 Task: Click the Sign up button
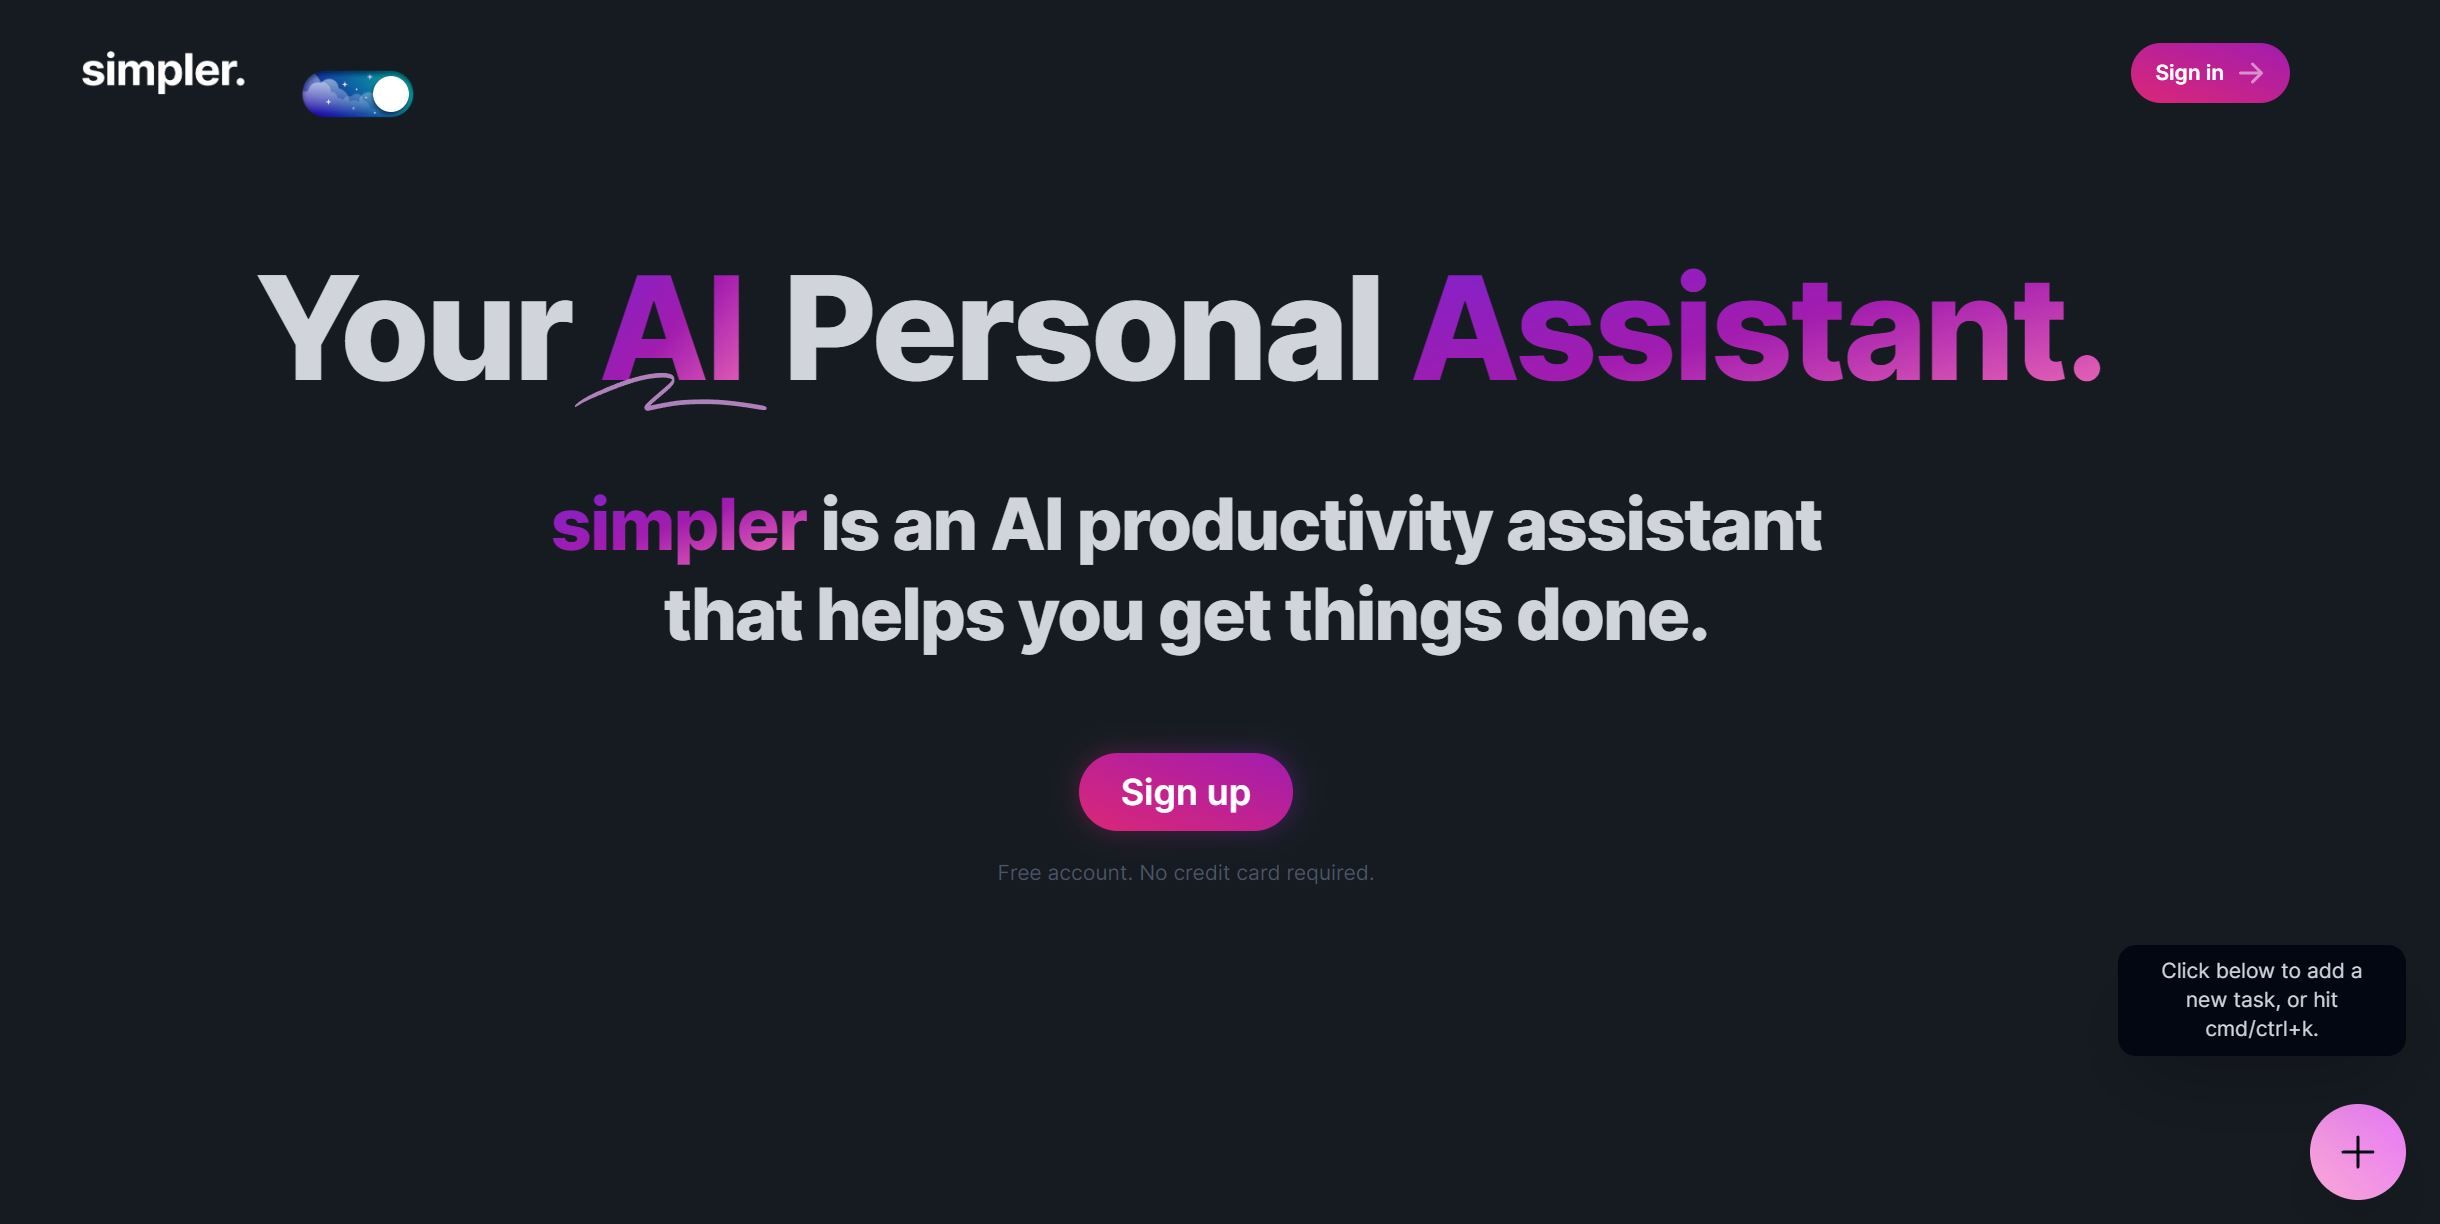pyautogui.click(x=1185, y=792)
